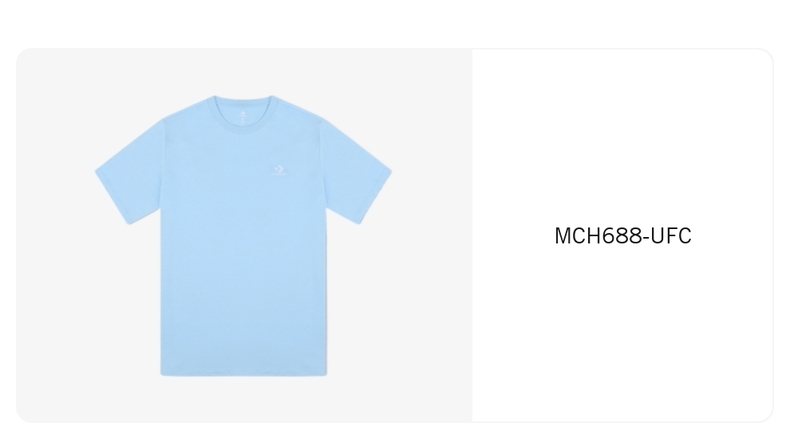Click the gray backdrop left of the shirt
Viewport: 790px width, 423px height.
pyautogui.click(x=55, y=236)
